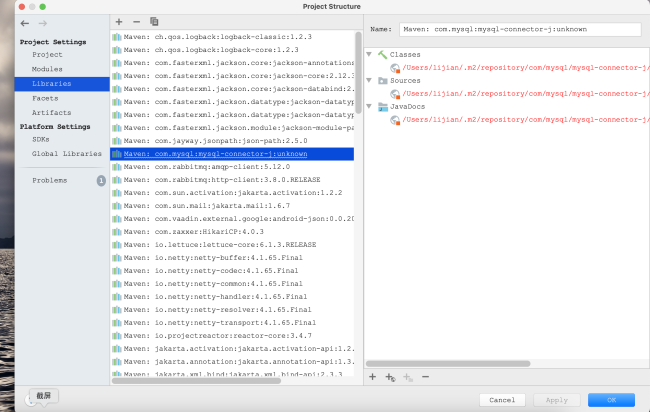650x412 pixels.
Task: Click the OK button
Action: tap(611, 400)
